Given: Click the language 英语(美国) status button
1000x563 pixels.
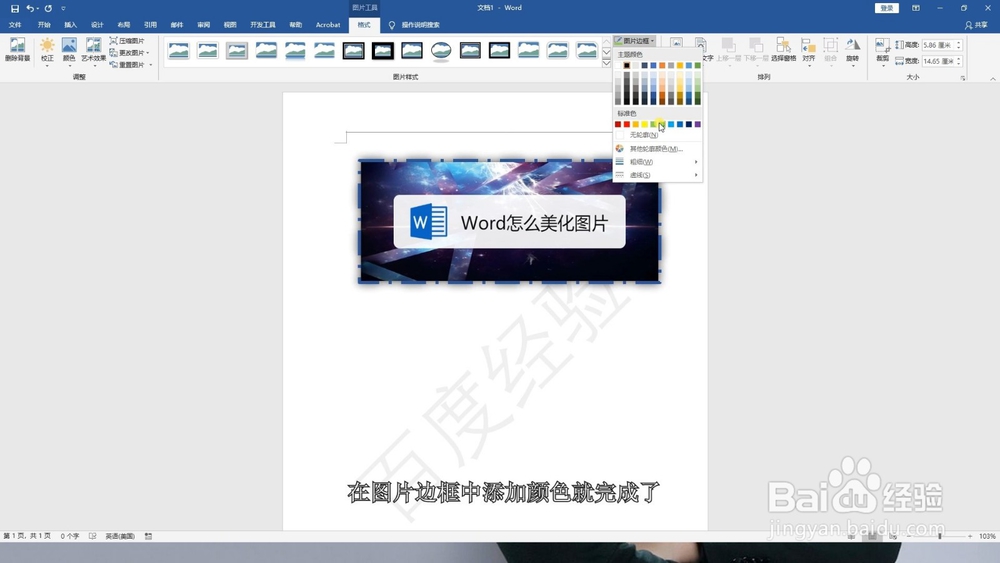Looking at the screenshot, I should click(x=120, y=536).
